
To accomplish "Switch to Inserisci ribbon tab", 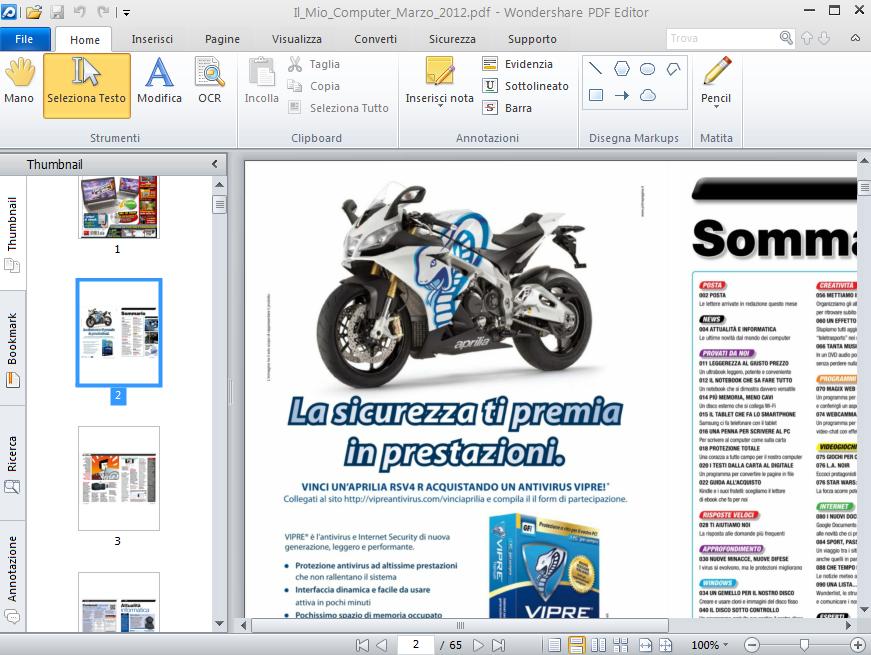I will (152, 39).
